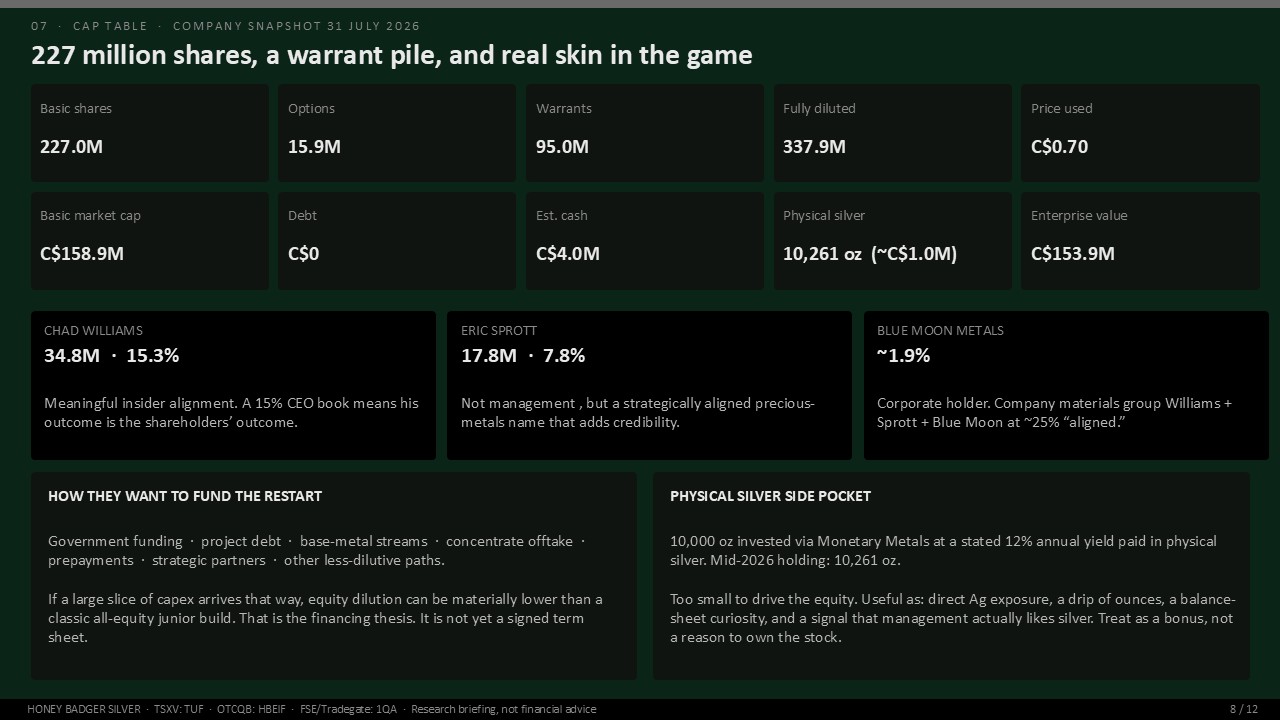The width and height of the screenshot is (1280, 720).
Task: Select the Enterprise value C$153.9M card
Action: (1140, 241)
